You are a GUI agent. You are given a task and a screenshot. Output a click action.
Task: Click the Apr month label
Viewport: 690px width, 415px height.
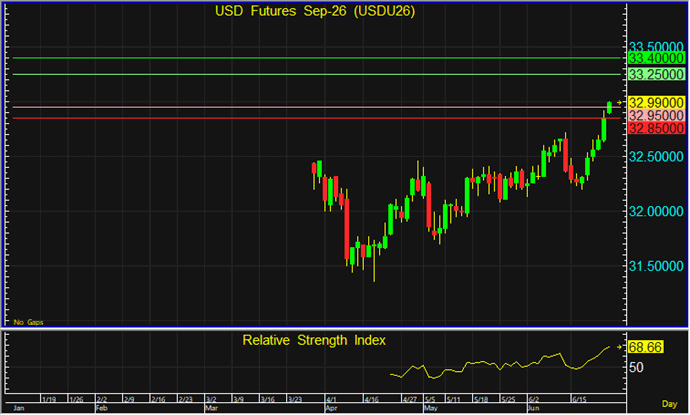pos(331,408)
